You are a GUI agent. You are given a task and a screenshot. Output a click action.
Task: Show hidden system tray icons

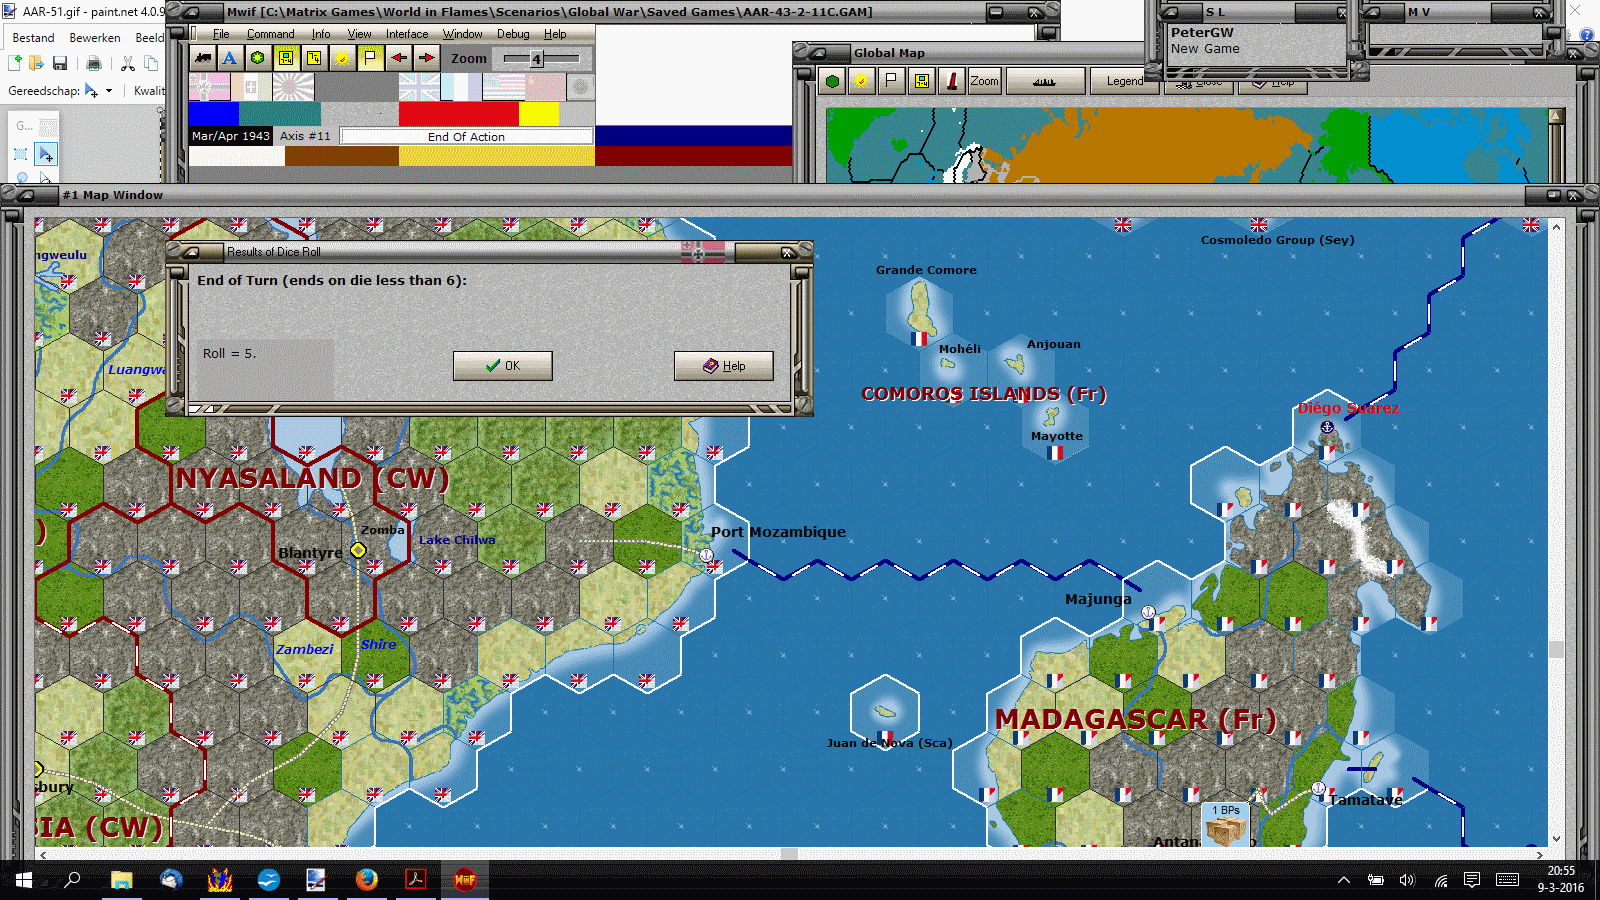[1344, 880]
